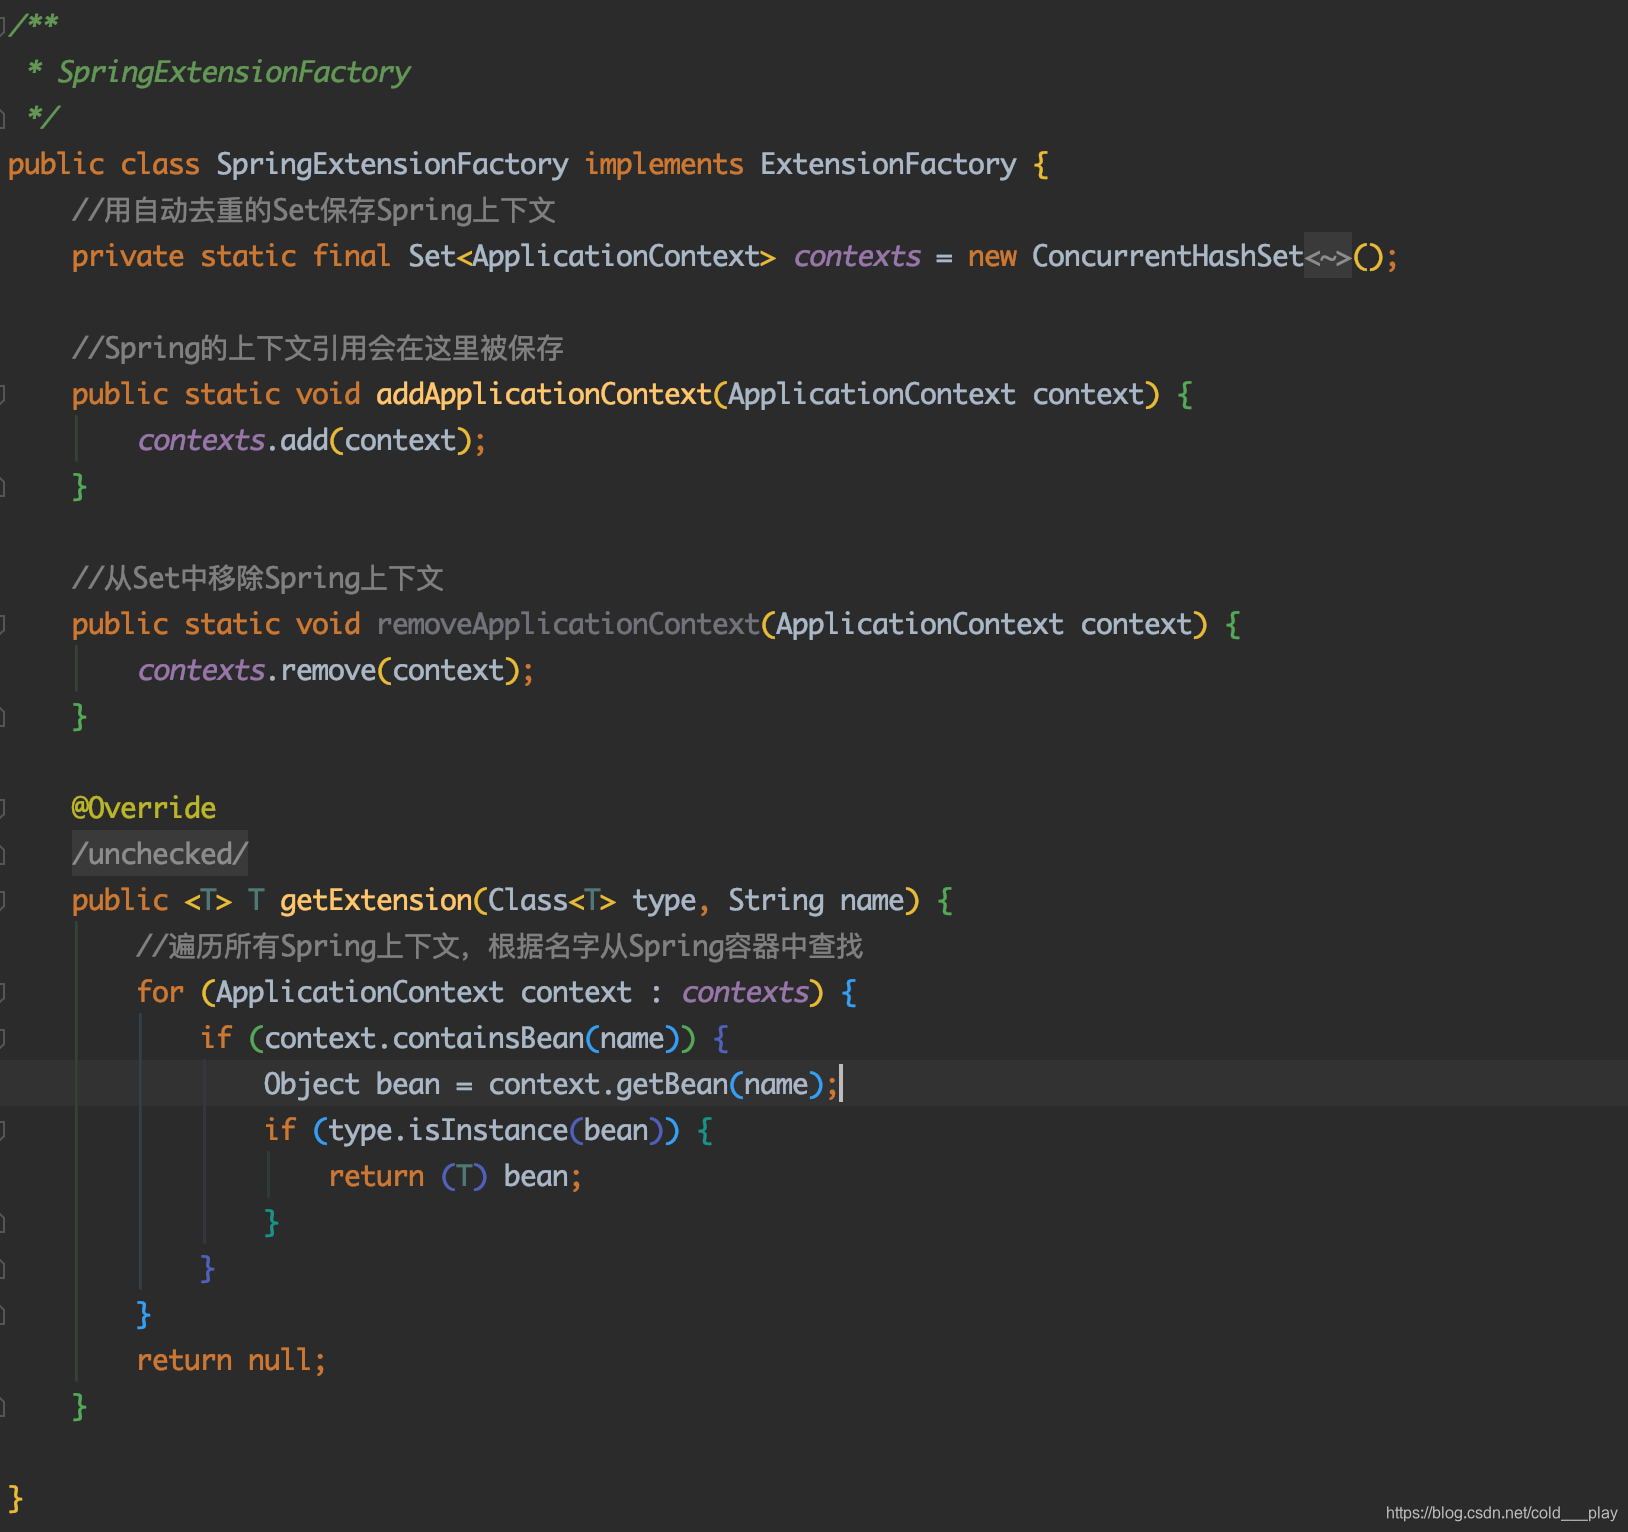Click the private keyword on the field line
The width and height of the screenshot is (1628, 1532).
tap(128, 257)
